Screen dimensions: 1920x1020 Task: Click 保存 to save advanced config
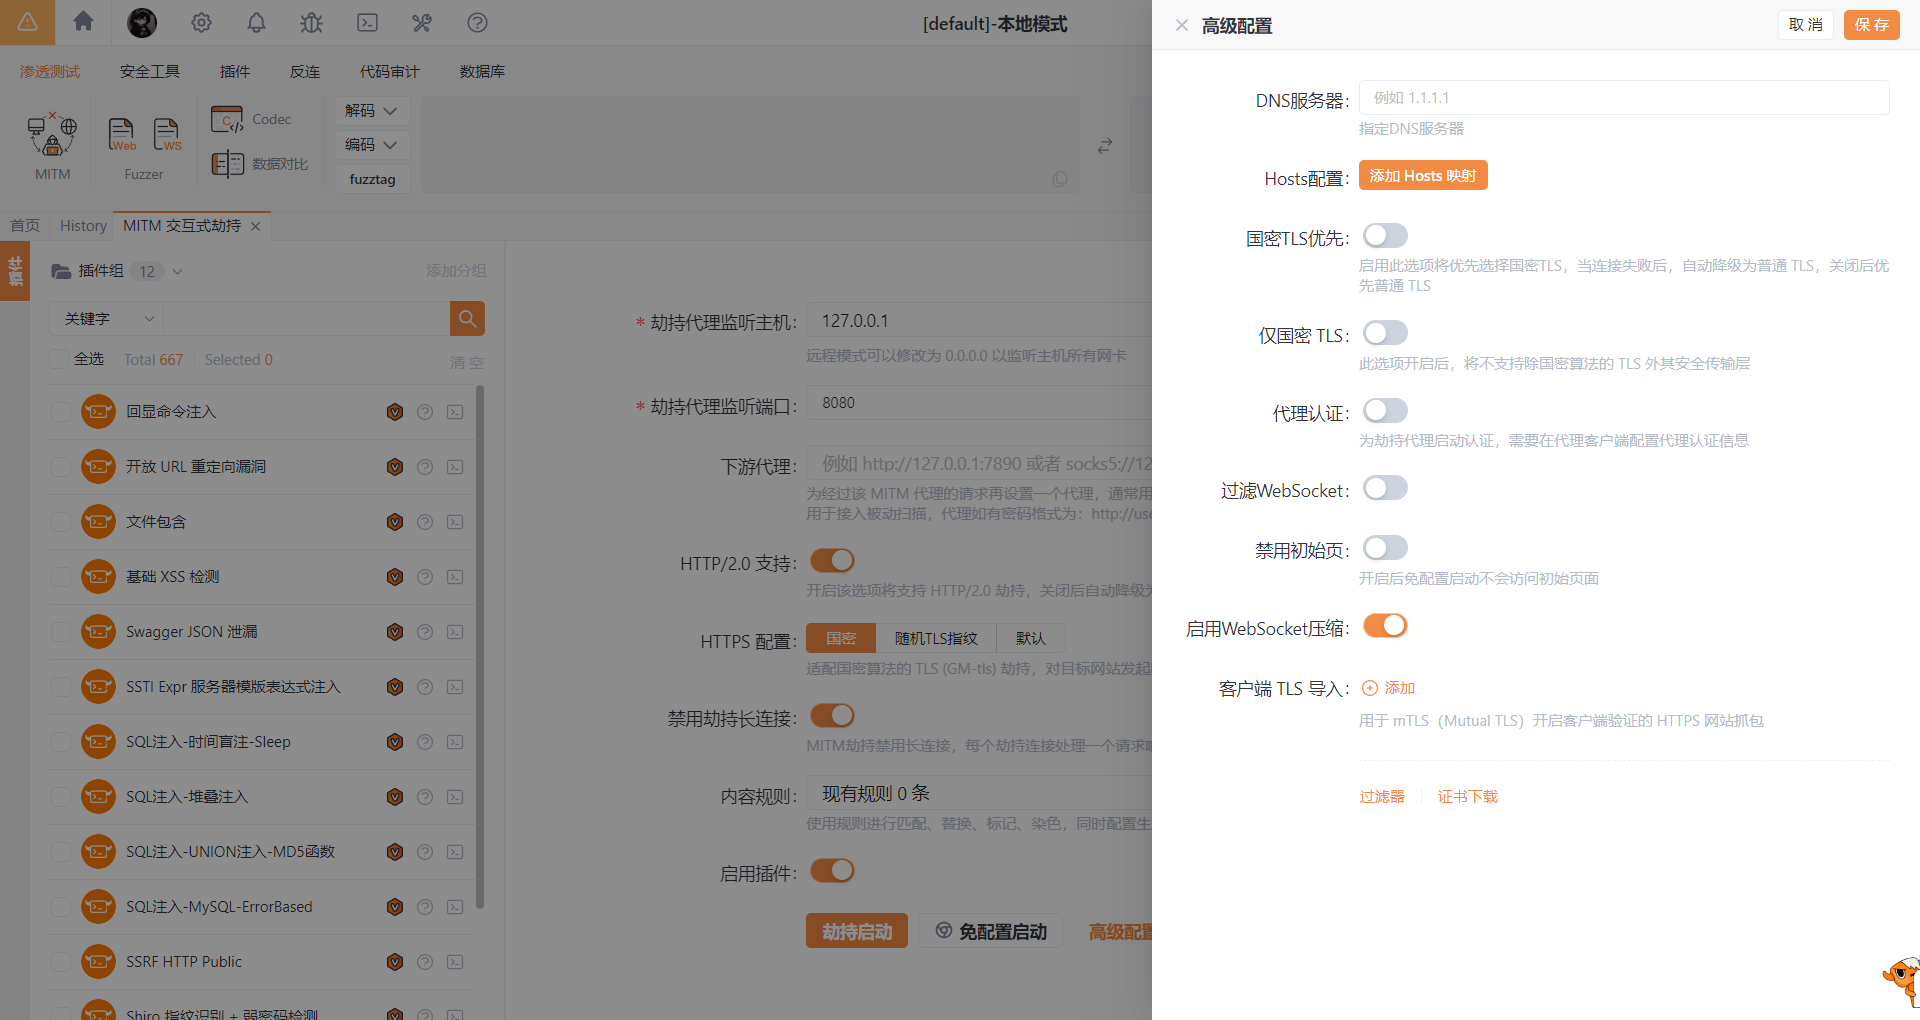[x=1871, y=25]
